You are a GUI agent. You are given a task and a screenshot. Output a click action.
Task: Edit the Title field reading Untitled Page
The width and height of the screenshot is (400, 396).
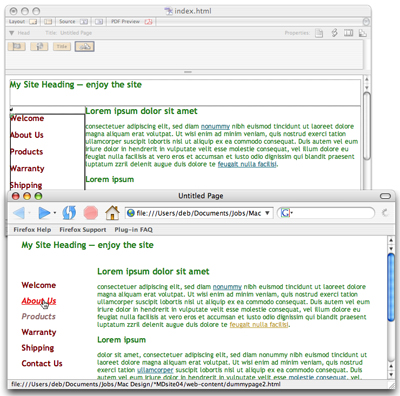click(x=76, y=33)
